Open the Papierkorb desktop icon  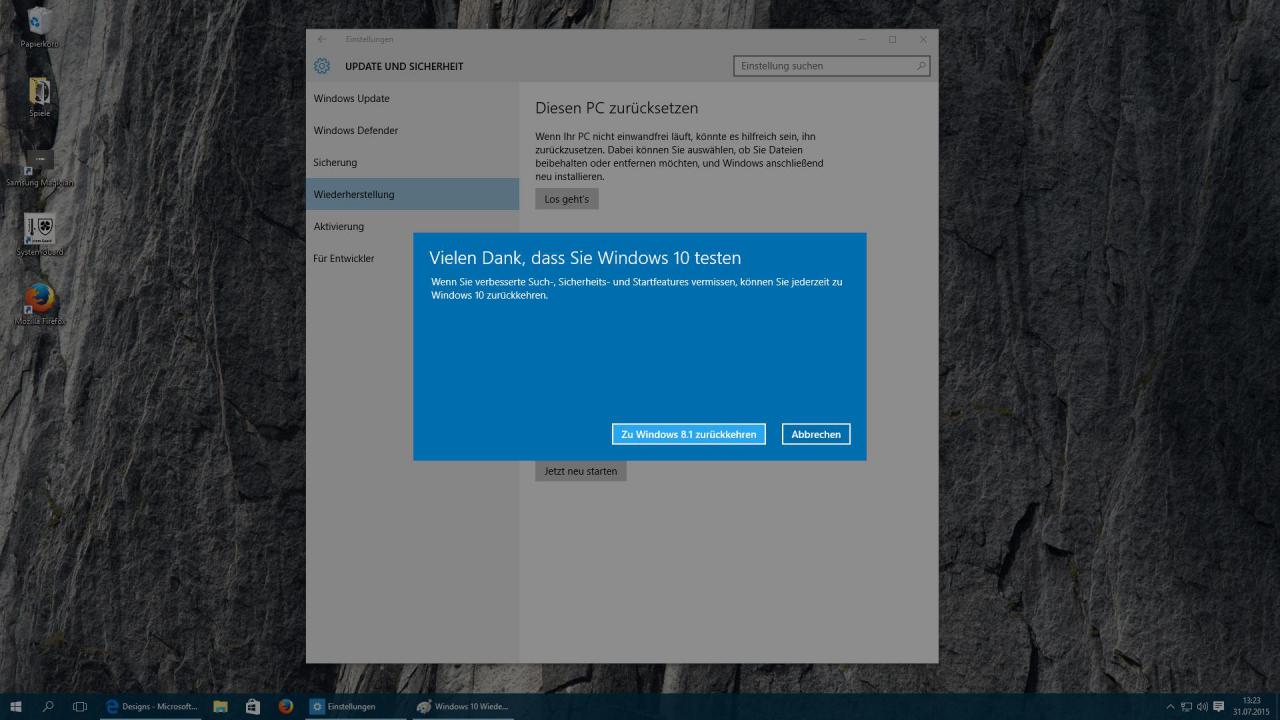(40, 28)
